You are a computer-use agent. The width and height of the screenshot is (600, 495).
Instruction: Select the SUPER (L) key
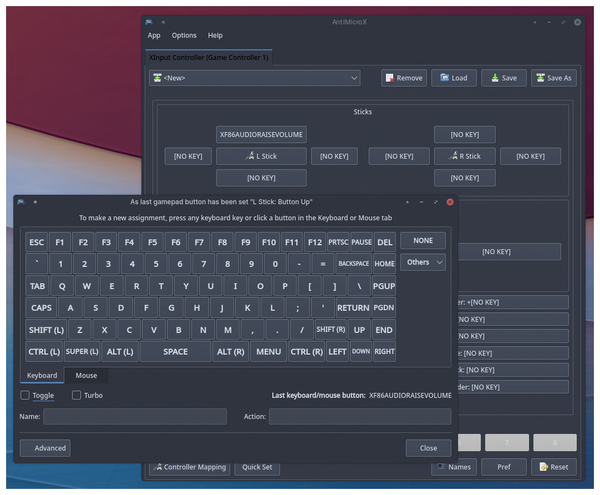tap(82, 352)
